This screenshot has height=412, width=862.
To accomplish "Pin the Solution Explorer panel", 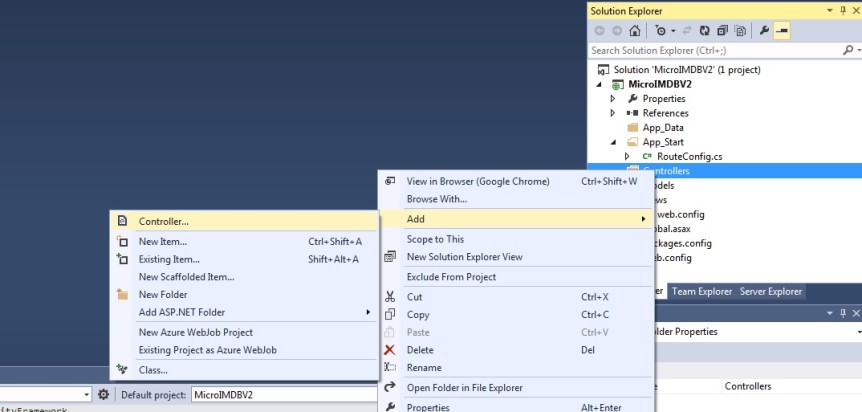I will point(842,10).
